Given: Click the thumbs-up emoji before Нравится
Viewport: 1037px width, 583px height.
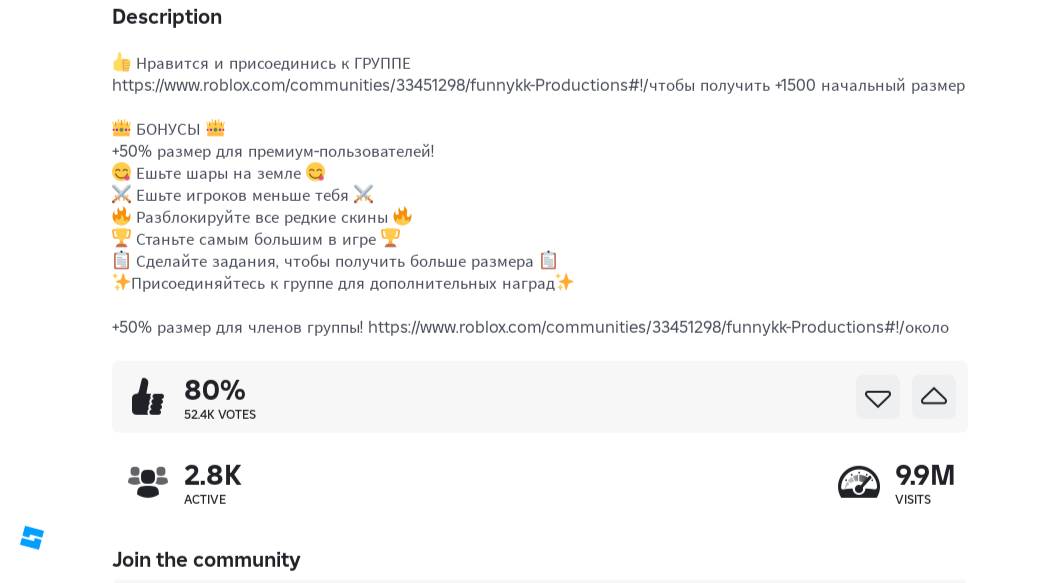Looking at the screenshot, I should [x=121, y=63].
